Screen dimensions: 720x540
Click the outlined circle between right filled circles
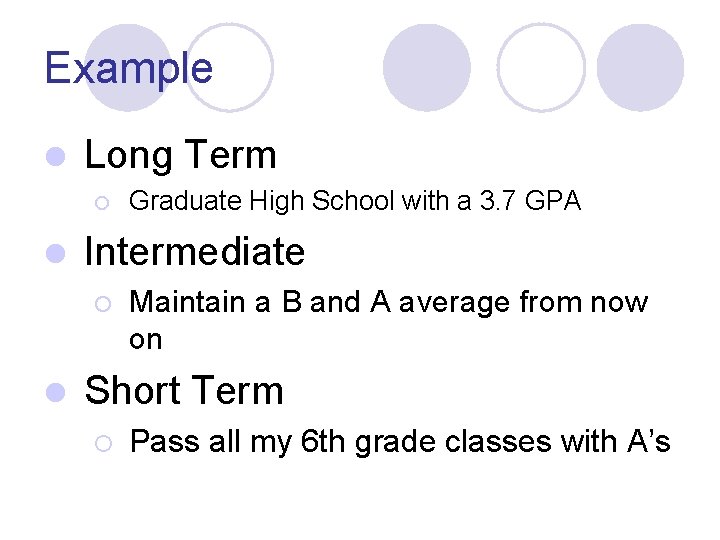tap(541, 67)
